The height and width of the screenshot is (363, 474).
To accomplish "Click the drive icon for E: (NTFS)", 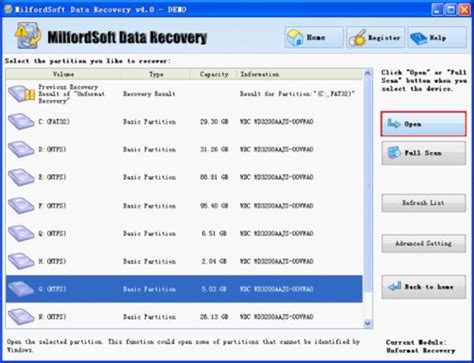I will 21,177.
